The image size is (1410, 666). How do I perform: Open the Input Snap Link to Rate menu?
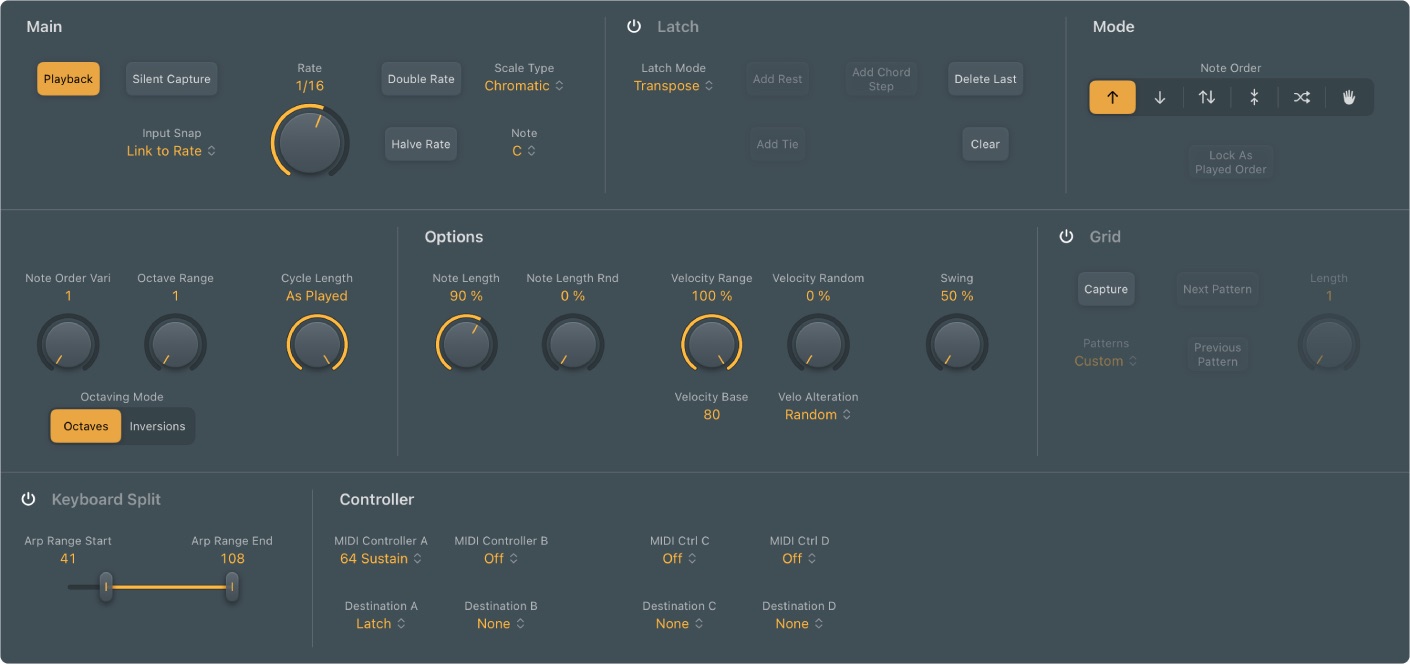coord(171,151)
